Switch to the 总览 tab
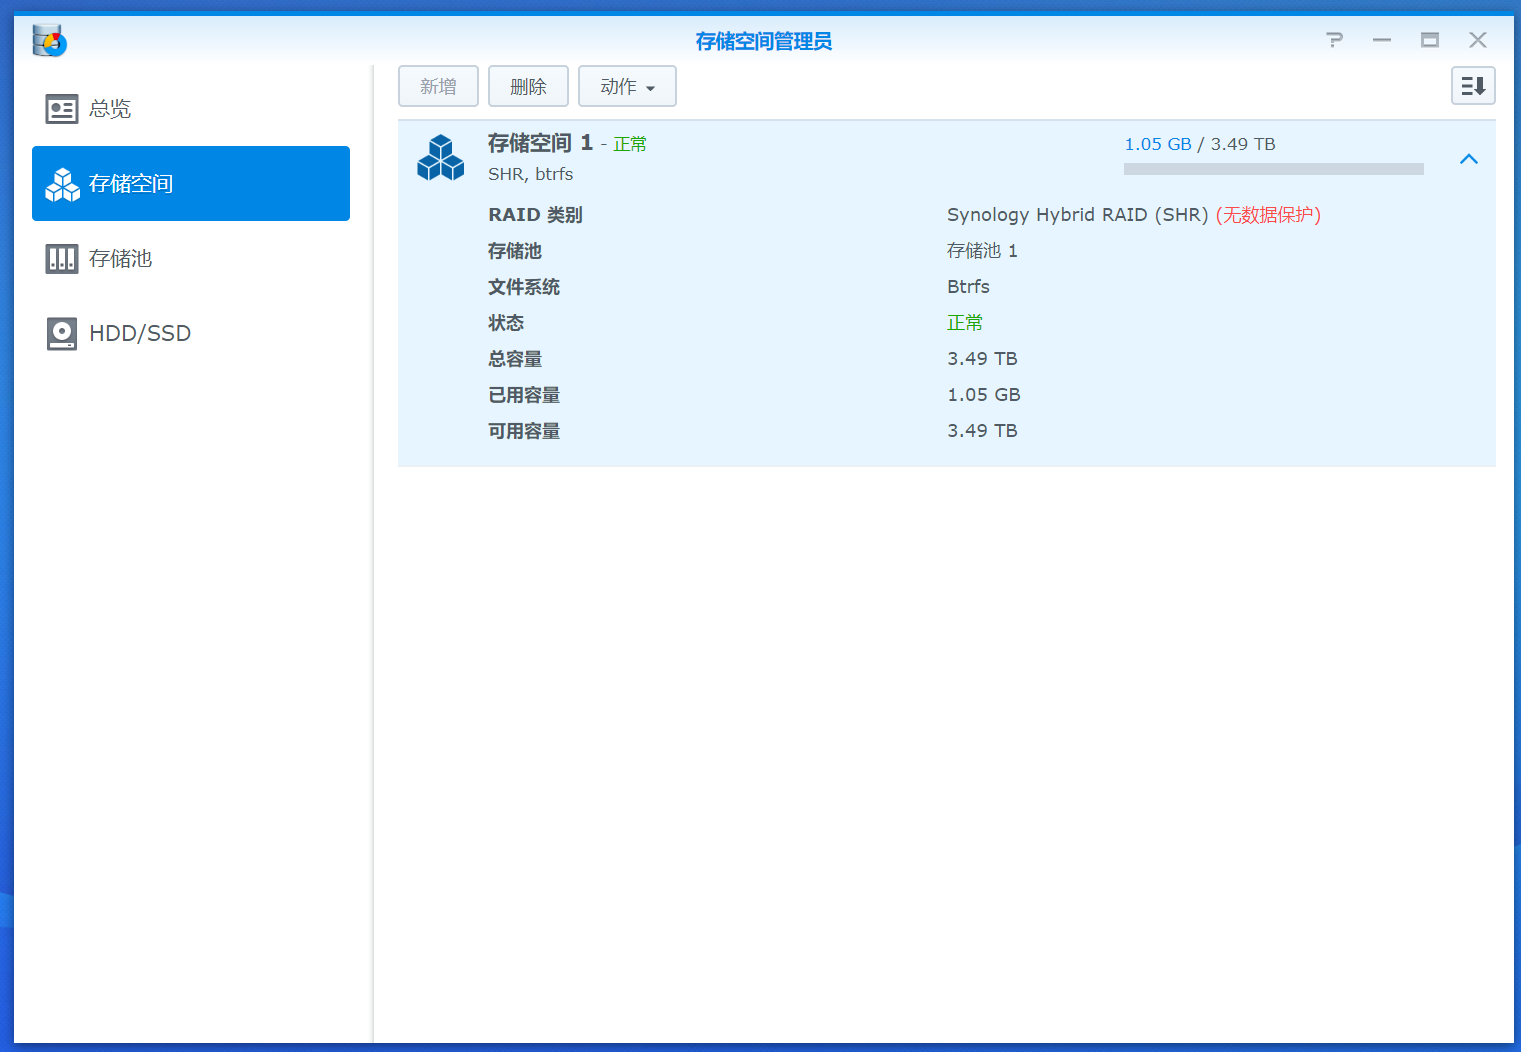Screen dimensions: 1521x1052 [191, 109]
